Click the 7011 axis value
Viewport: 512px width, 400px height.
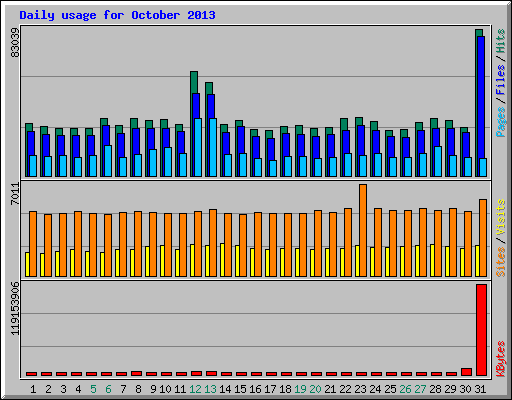click(x=15, y=194)
